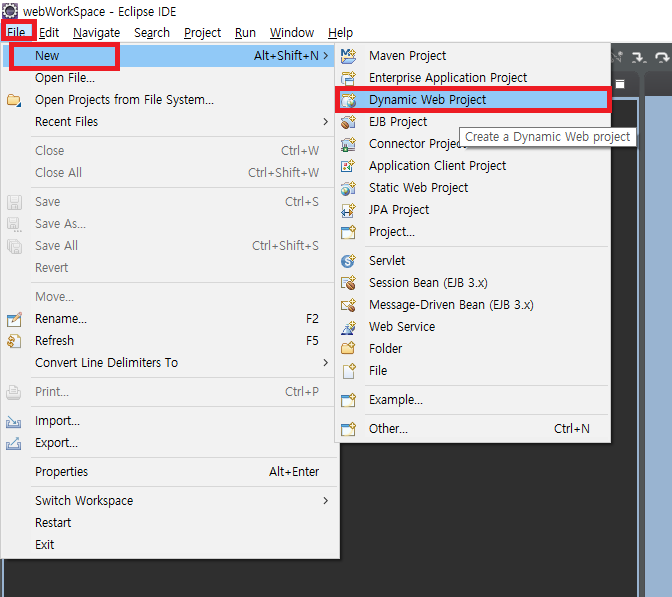The height and width of the screenshot is (597, 672).
Task: Click the Session Bean icon
Action: pyautogui.click(x=348, y=283)
